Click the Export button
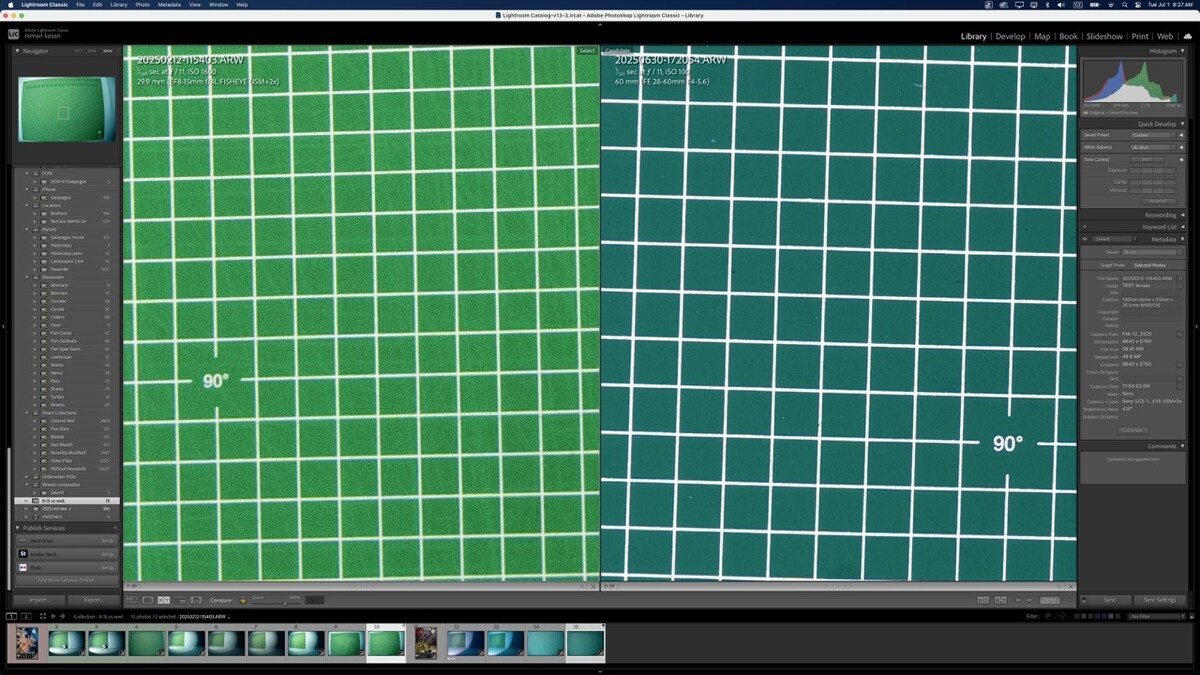This screenshot has width=1200, height=675. point(93,600)
